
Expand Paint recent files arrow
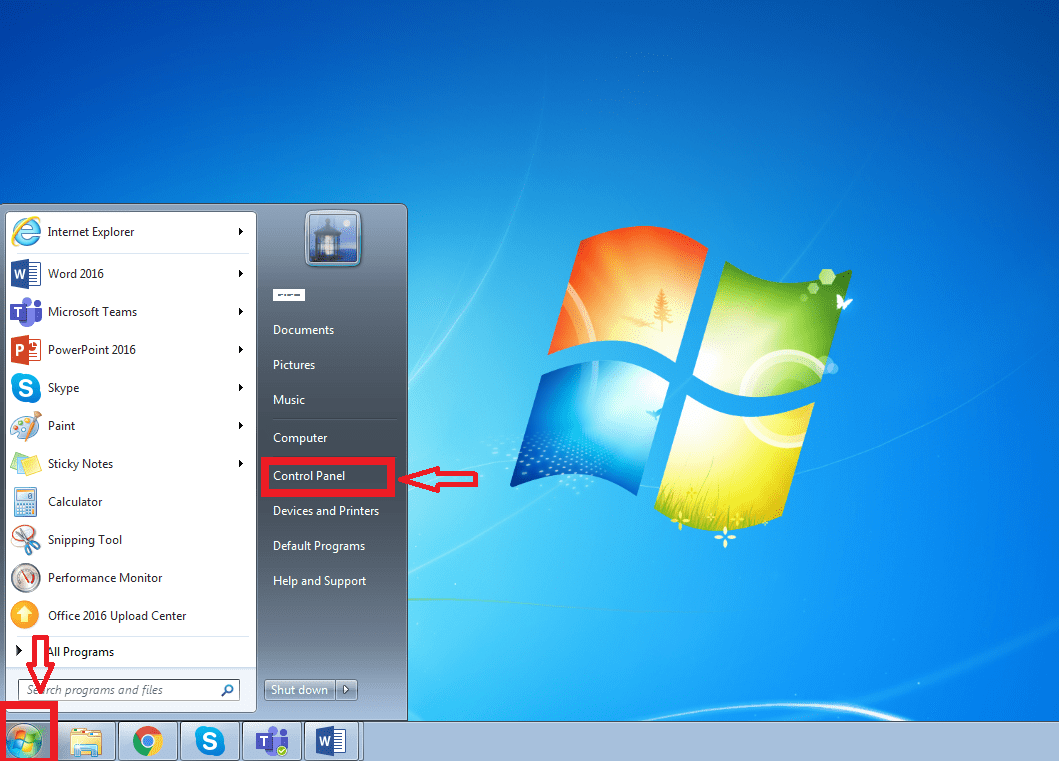coord(240,426)
